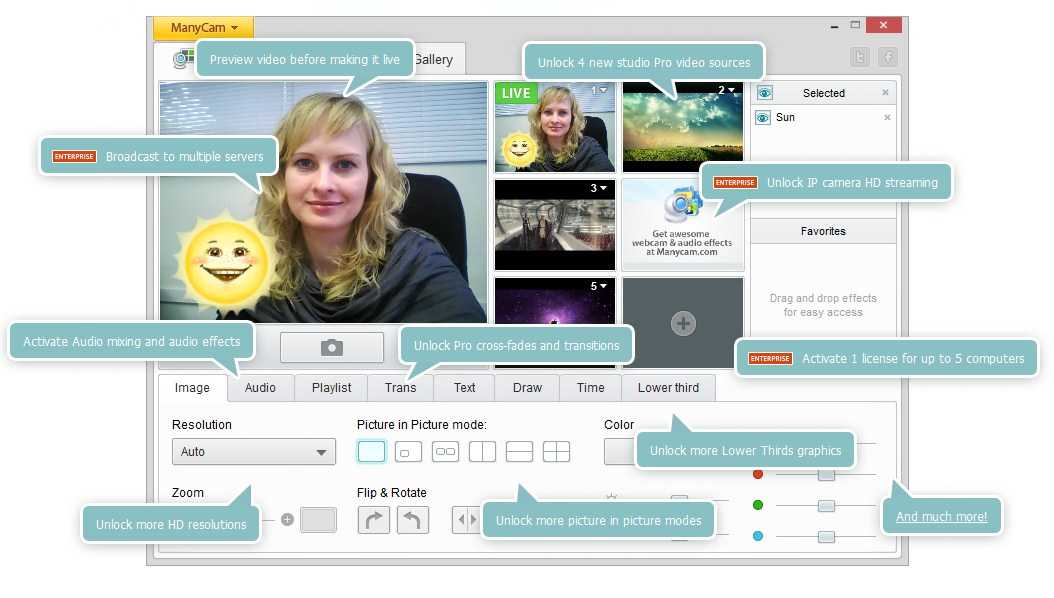
Task: Open the Resolution Auto dropdown
Action: 253,452
